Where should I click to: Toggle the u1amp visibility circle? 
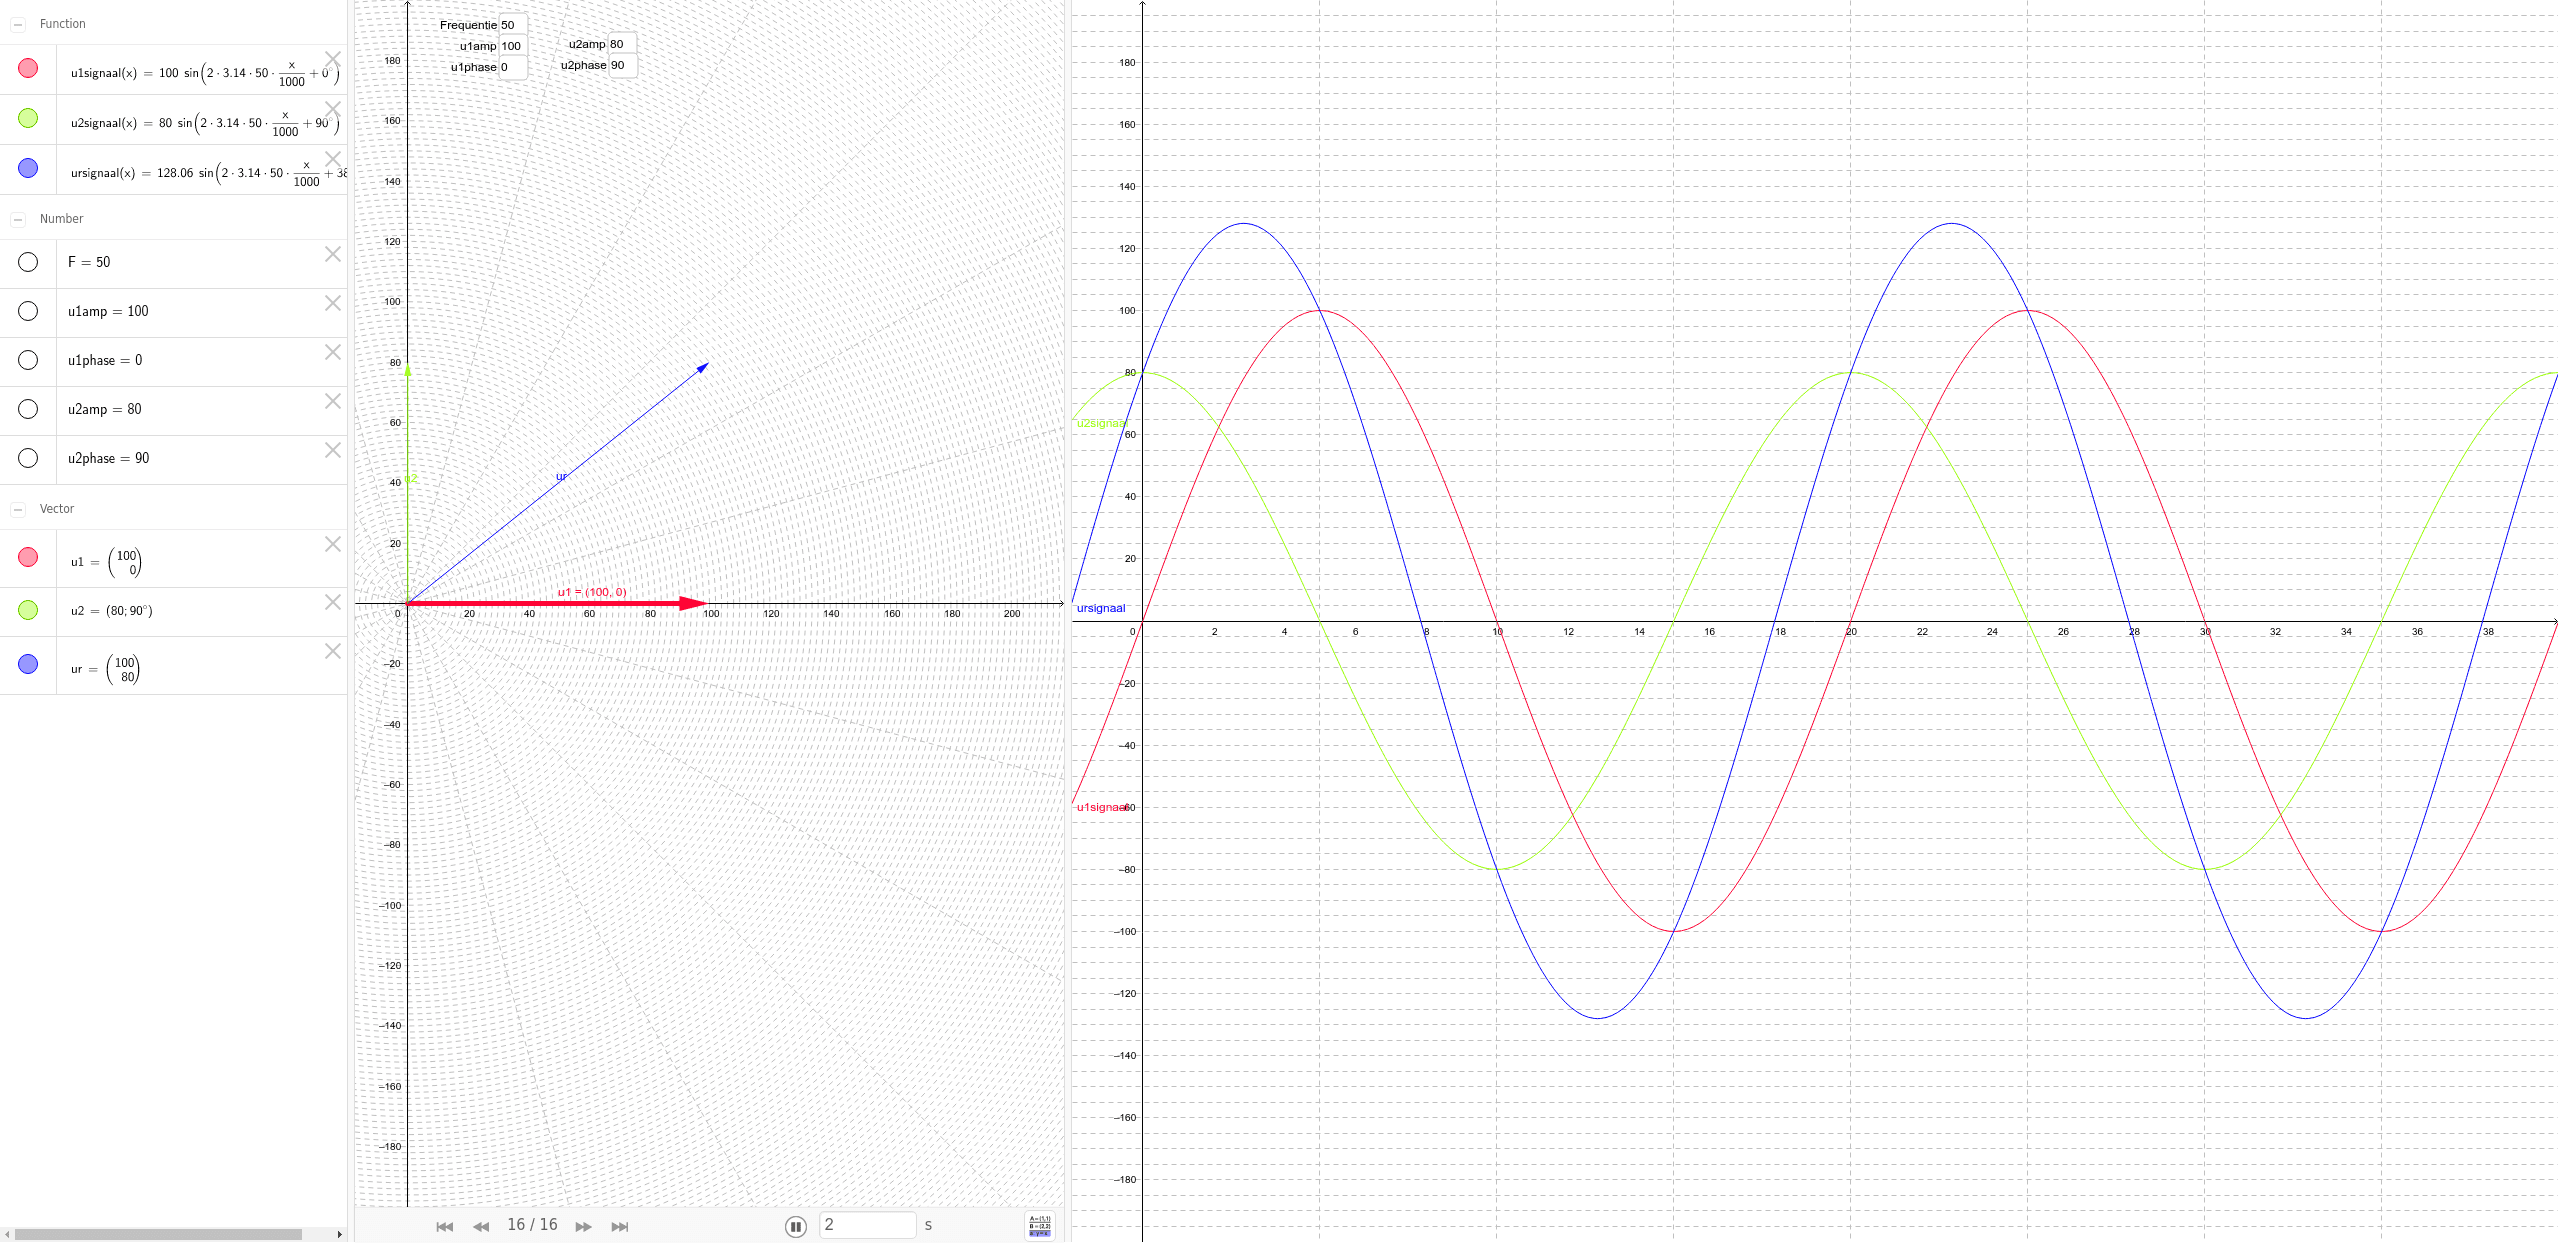27,311
